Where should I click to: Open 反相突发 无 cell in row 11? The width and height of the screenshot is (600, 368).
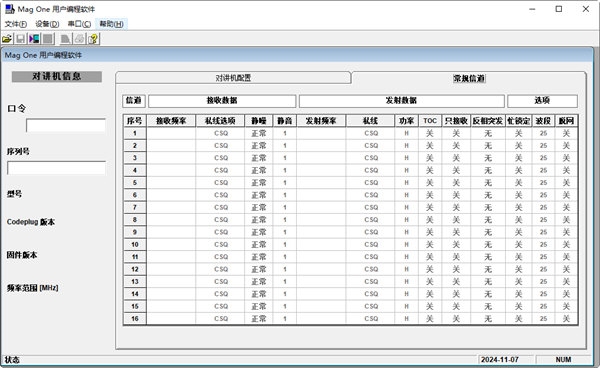pyautogui.click(x=488, y=257)
